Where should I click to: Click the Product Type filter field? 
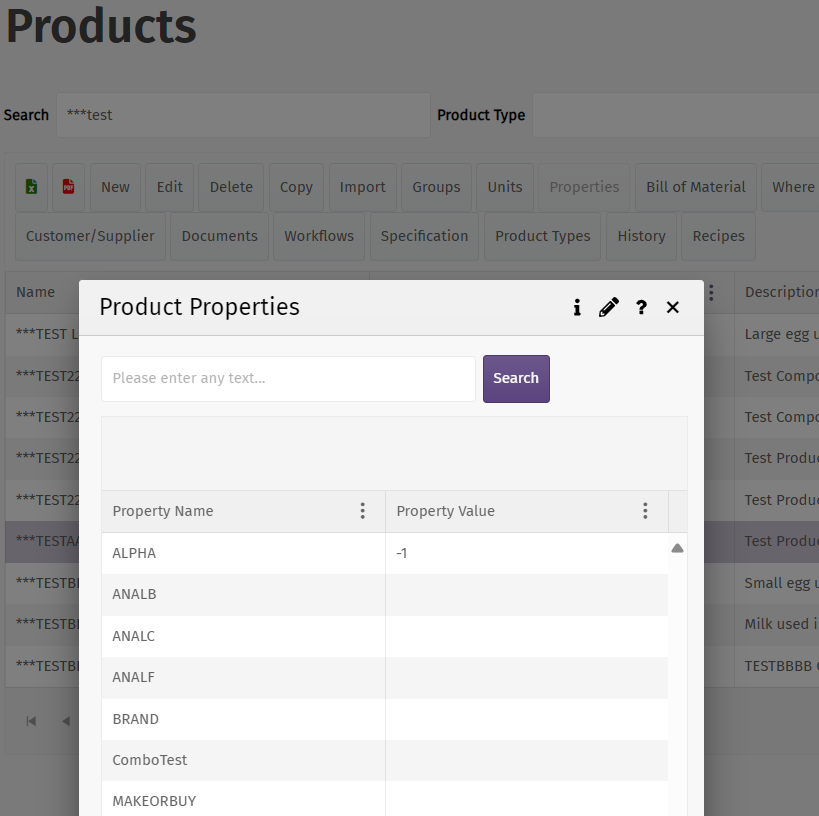pyautogui.click(x=675, y=115)
